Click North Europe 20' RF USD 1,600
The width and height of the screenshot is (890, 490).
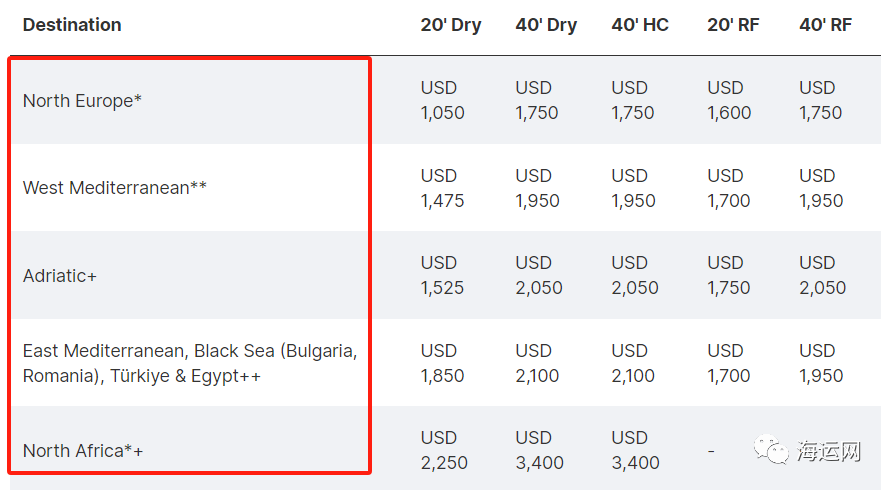pos(729,100)
